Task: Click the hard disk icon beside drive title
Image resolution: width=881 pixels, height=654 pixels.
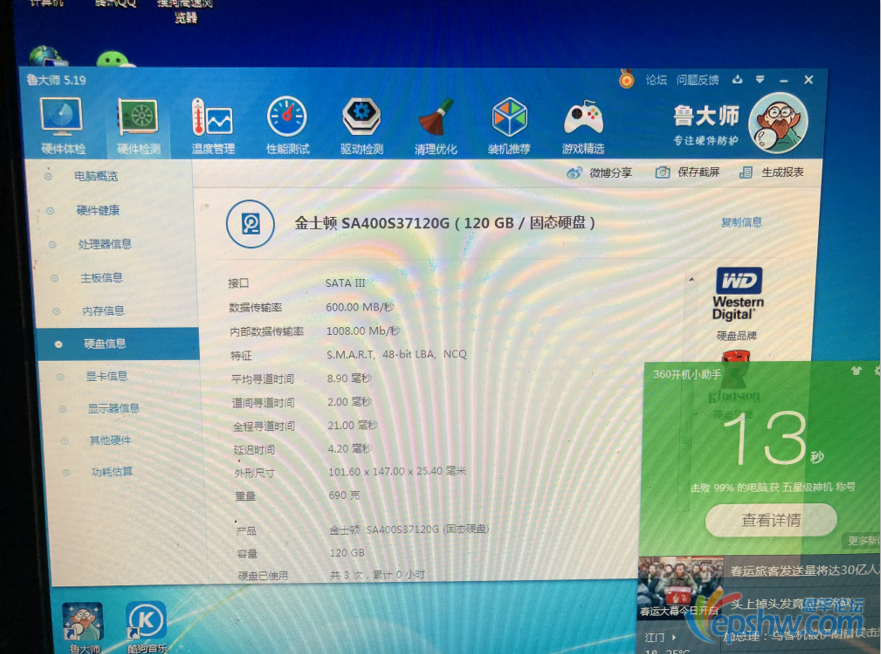Action: click(x=250, y=224)
